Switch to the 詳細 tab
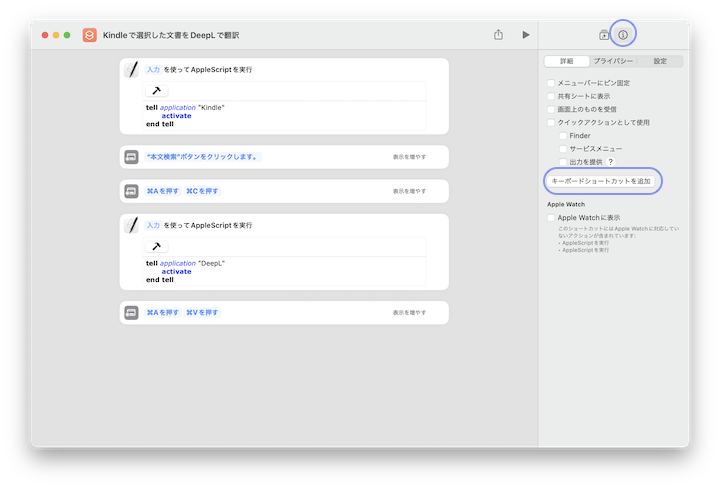Image resolution: width=720 pixels, height=488 pixels. click(566, 61)
